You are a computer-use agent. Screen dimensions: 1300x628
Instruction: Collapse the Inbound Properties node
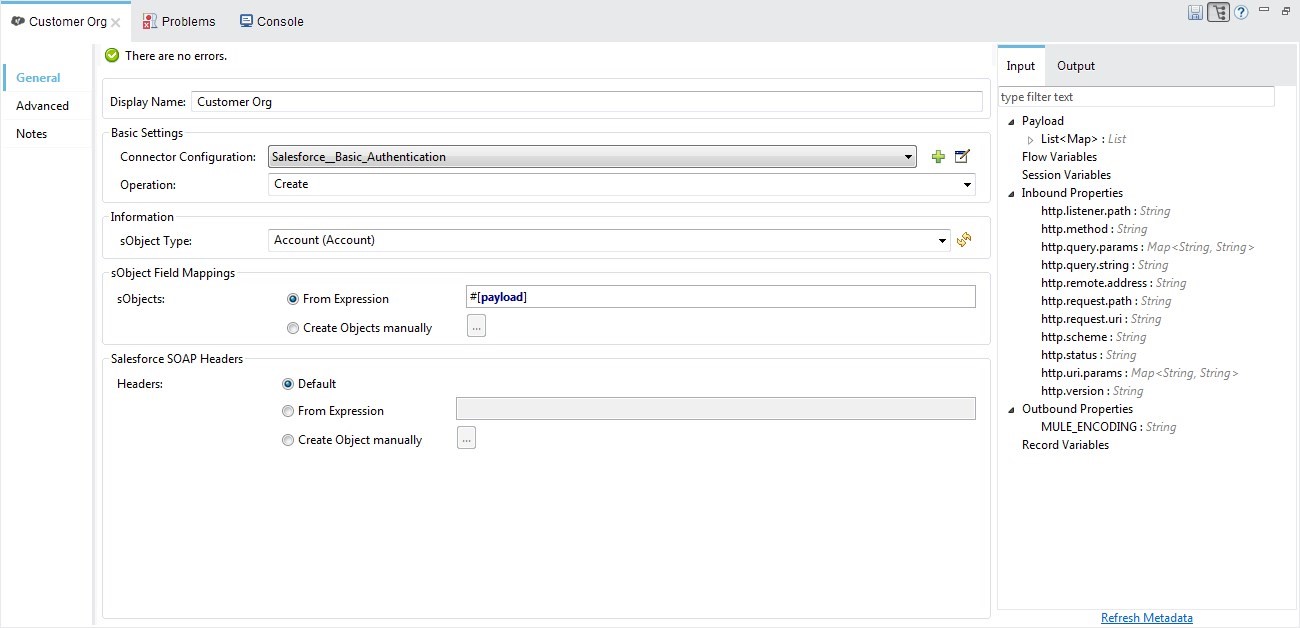[1011, 193]
